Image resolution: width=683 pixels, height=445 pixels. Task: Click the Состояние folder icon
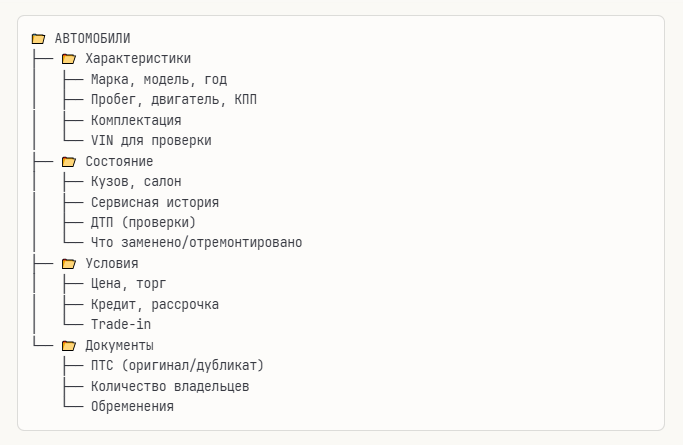tap(69, 161)
